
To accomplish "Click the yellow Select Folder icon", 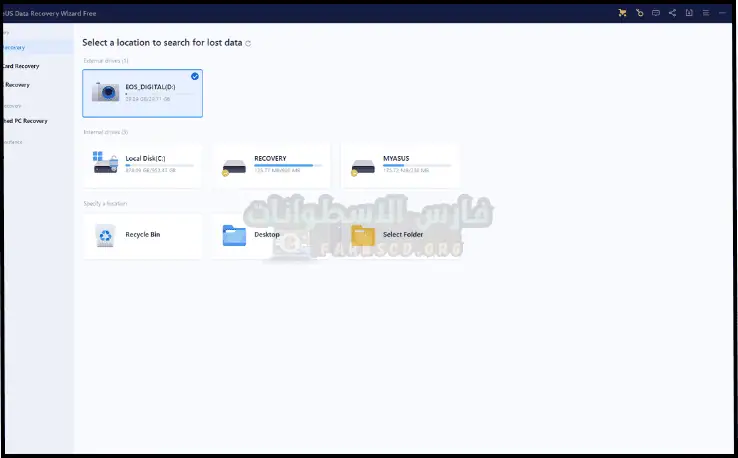I will click(x=363, y=235).
